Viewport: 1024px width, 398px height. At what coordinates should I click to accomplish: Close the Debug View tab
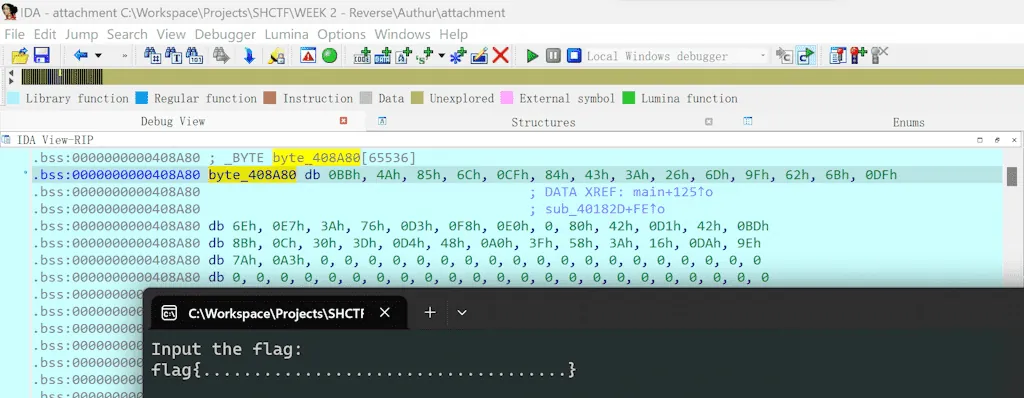click(344, 121)
